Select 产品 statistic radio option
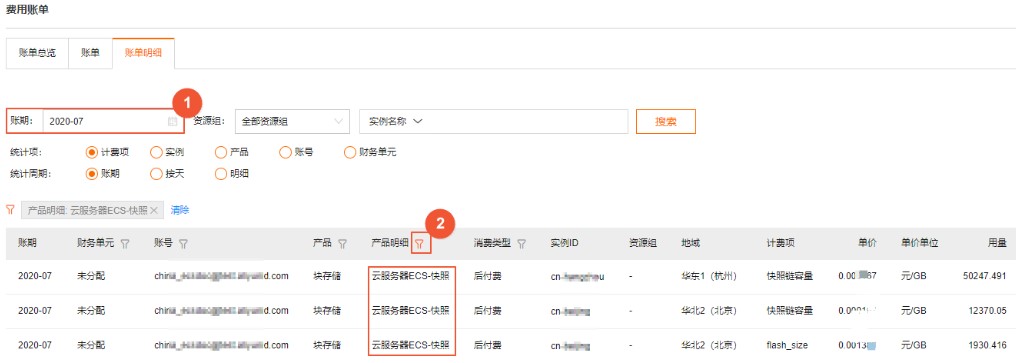1016x363 pixels. click(220, 153)
